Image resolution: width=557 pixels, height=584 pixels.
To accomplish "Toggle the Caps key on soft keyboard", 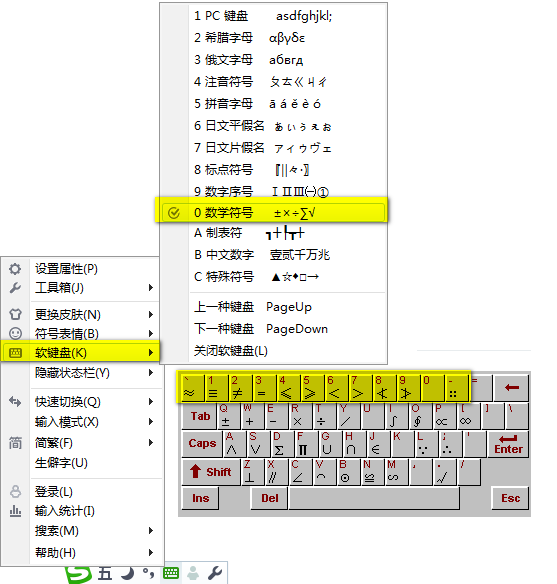I will (x=202, y=444).
